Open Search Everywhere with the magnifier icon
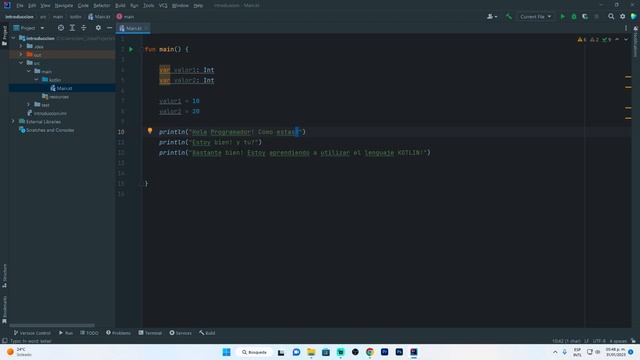This screenshot has height=360, width=640. point(611,17)
